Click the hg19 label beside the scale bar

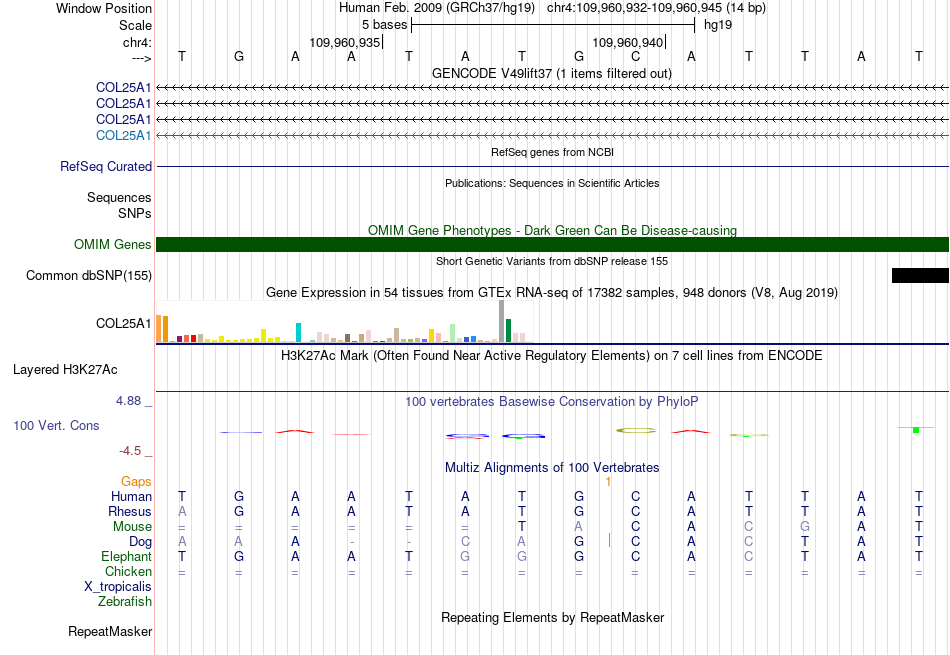click(718, 25)
